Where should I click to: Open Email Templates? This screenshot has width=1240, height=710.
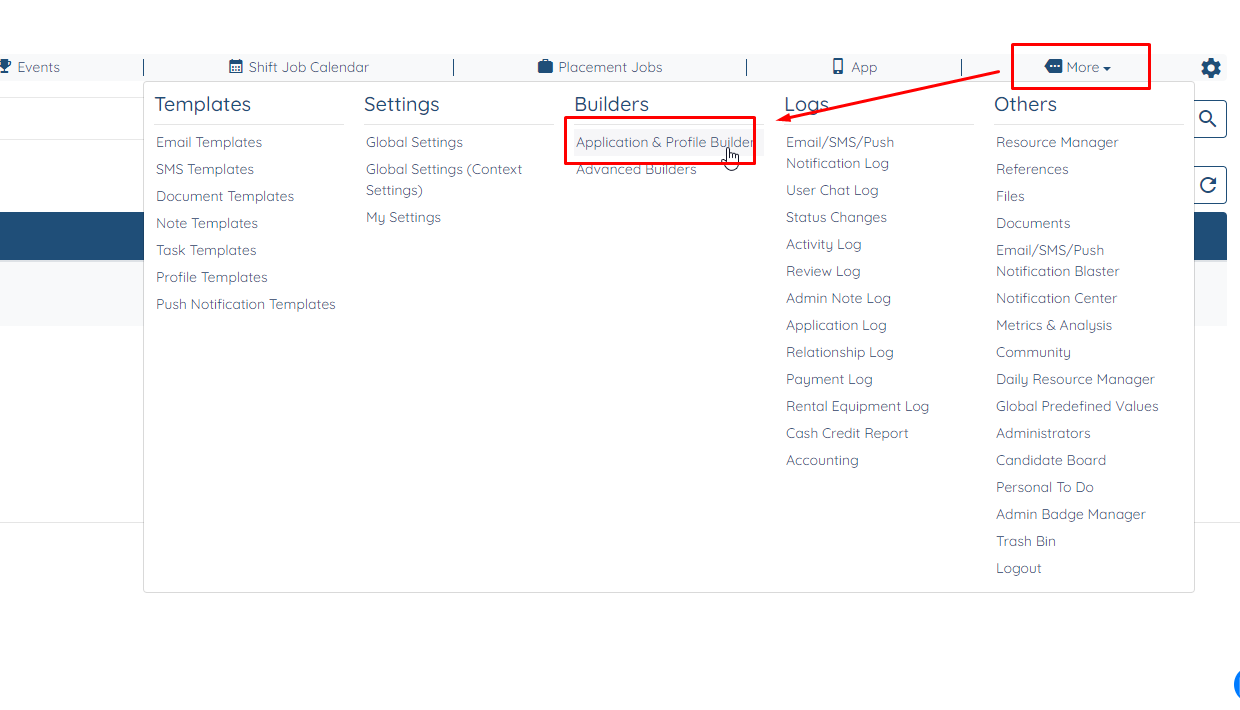click(x=209, y=142)
